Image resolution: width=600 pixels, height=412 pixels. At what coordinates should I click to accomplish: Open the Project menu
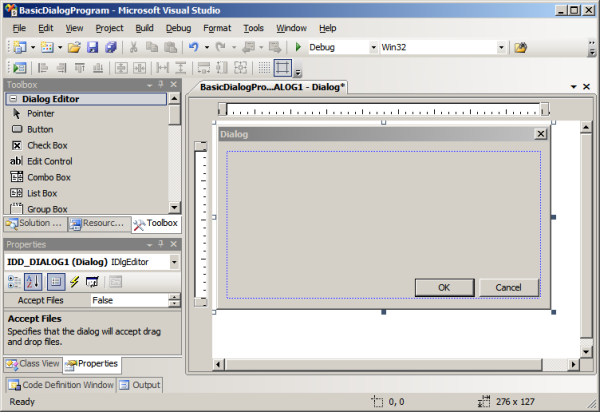pos(109,28)
